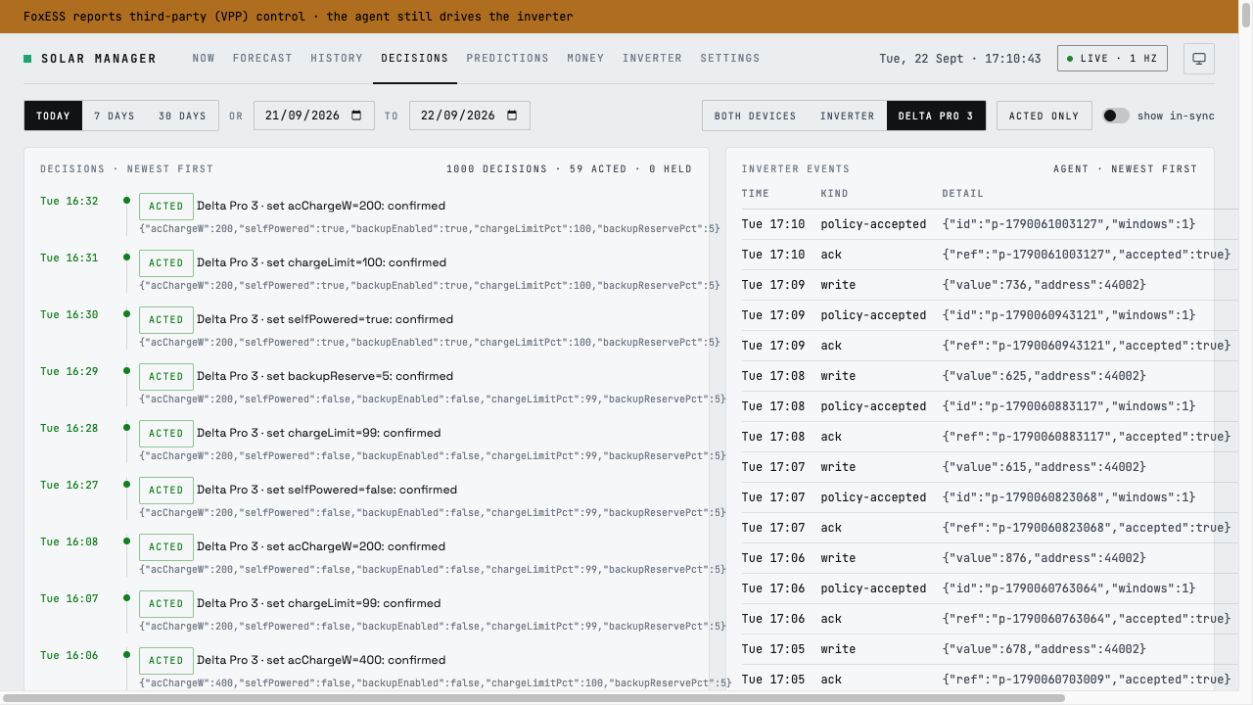
Task: Click the start date field 21/09/2026
Action: click(314, 115)
